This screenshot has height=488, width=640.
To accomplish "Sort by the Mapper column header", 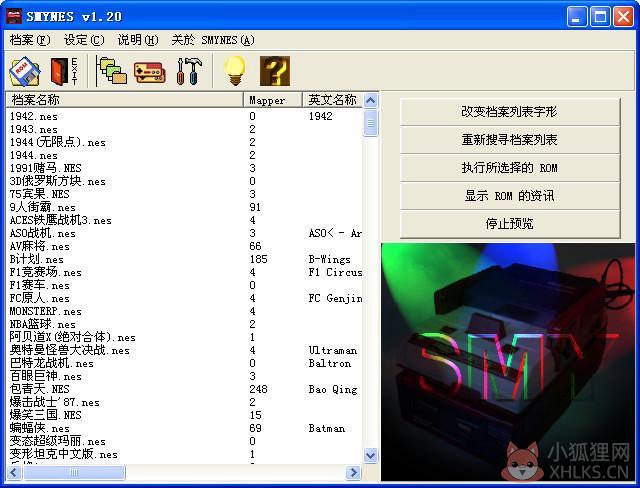I will click(273, 100).
